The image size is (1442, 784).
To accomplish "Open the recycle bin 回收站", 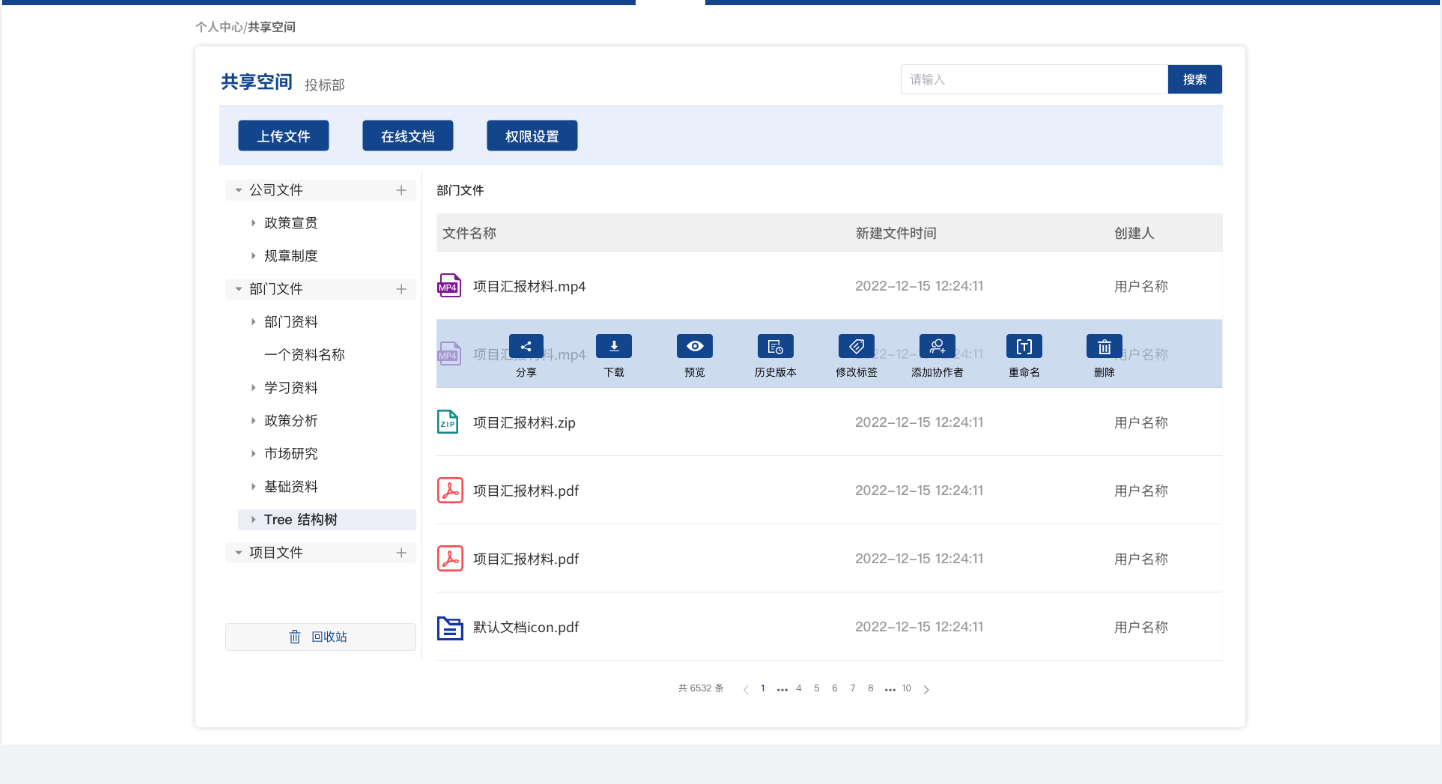I will pyautogui.click(x=320, y=637).
